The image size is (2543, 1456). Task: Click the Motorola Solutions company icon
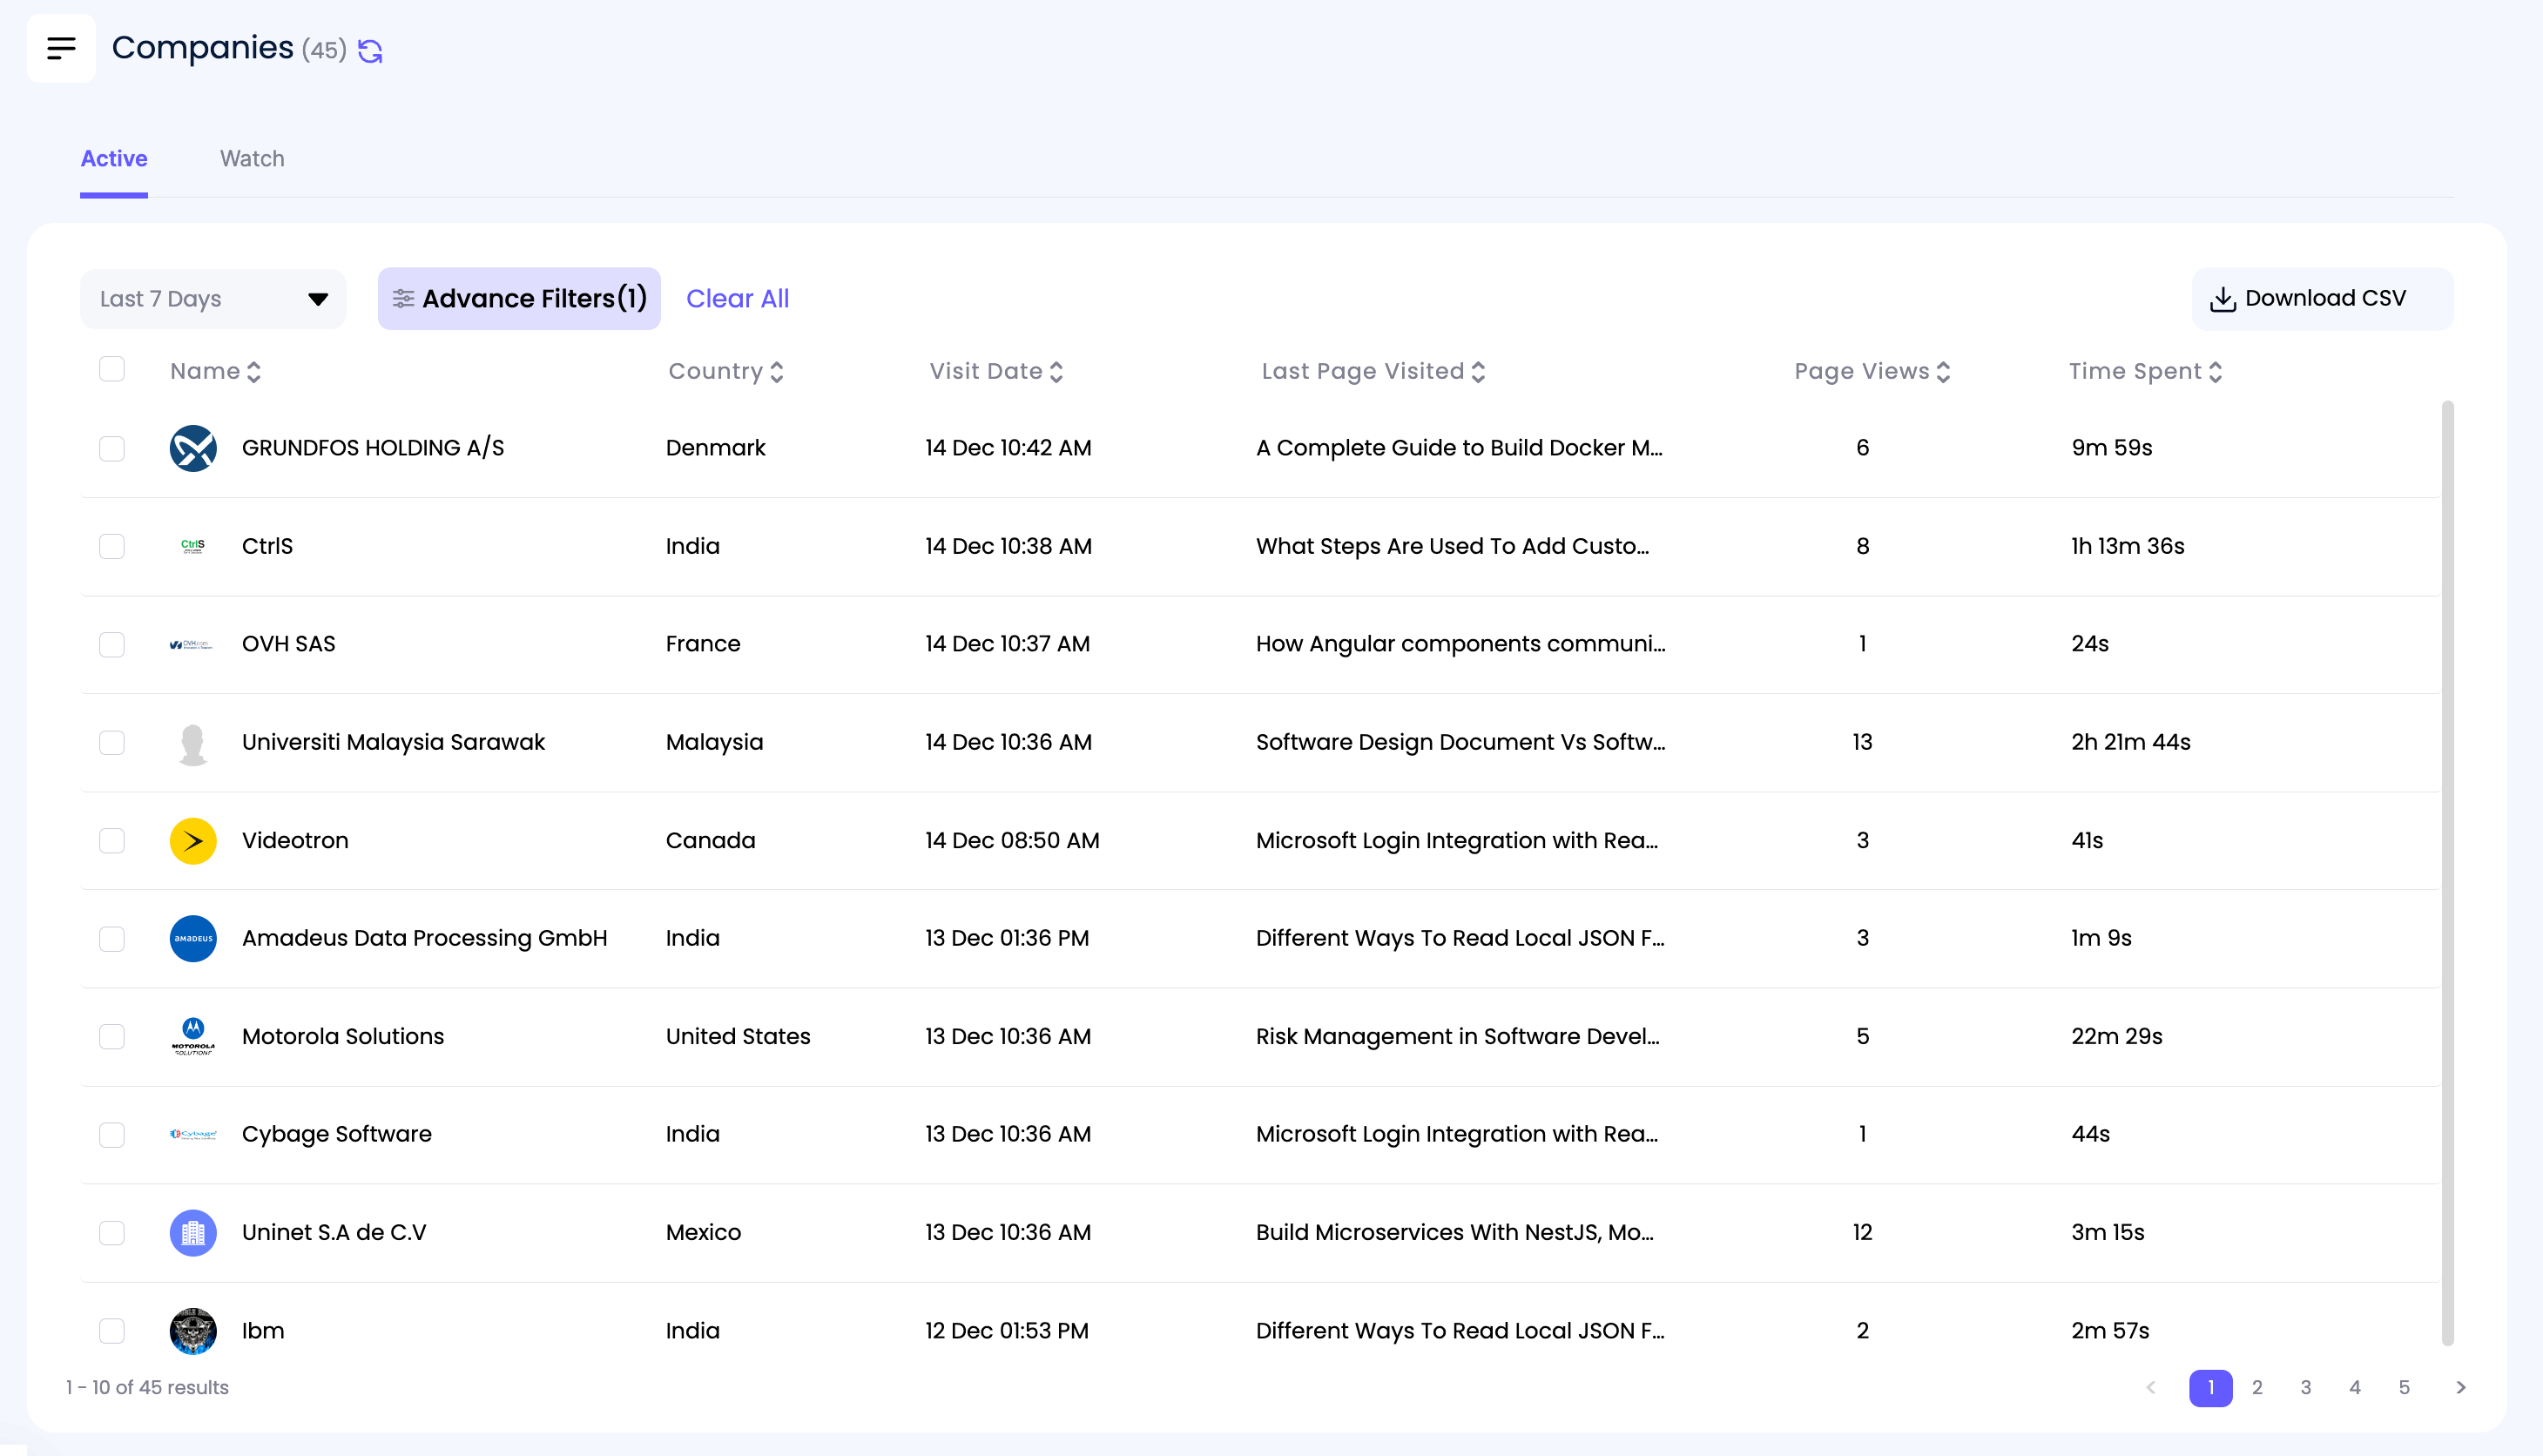click(192, 1035)
